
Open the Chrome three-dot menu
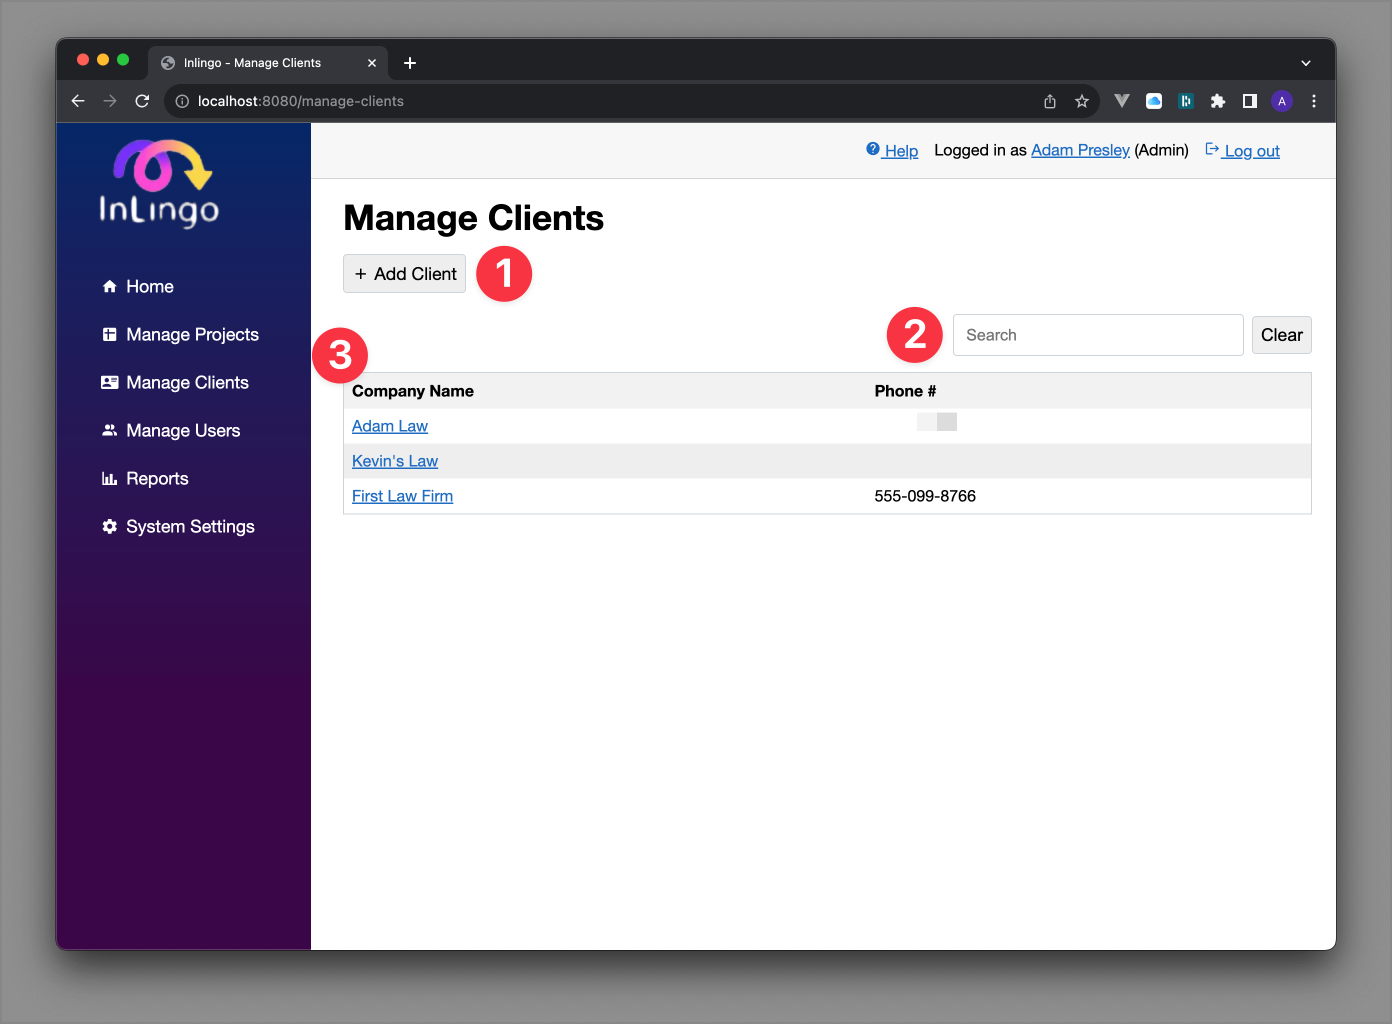click(x=1313, y=101)
